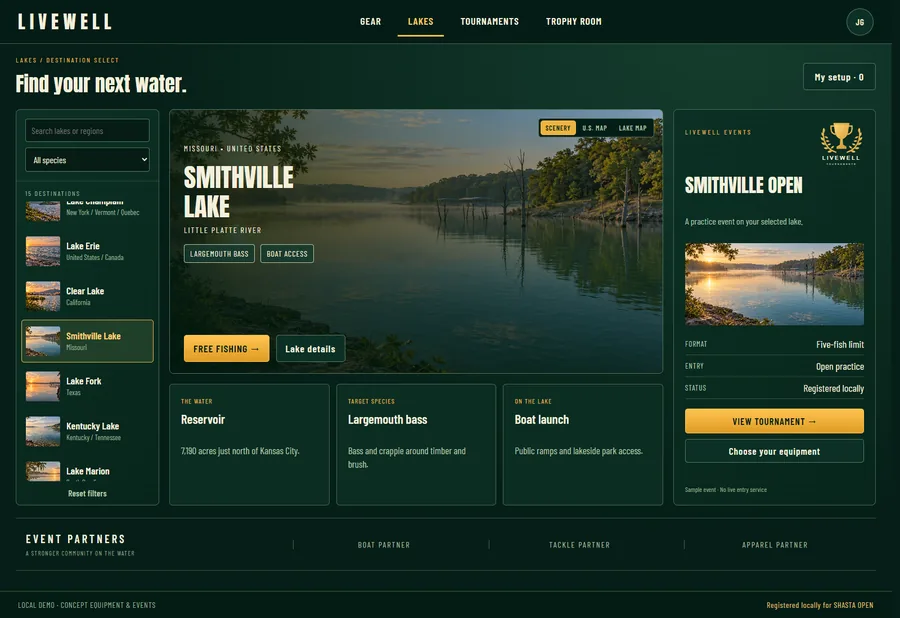Image resolution: width=900 pixels, height=618 pixels.
Task: Click the Smithville Open event photo
Action: [774, 284]
